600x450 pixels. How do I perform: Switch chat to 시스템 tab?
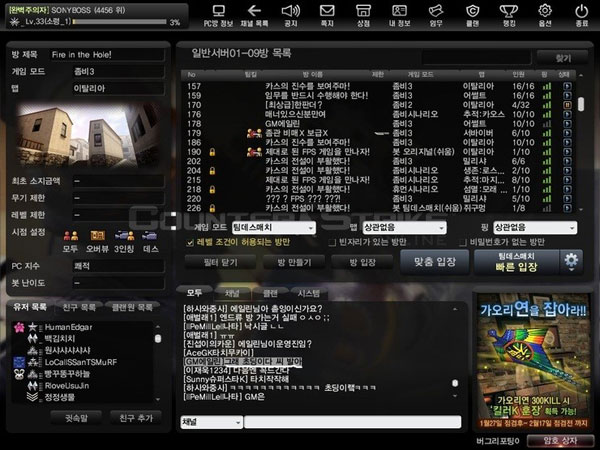point(308,293)
